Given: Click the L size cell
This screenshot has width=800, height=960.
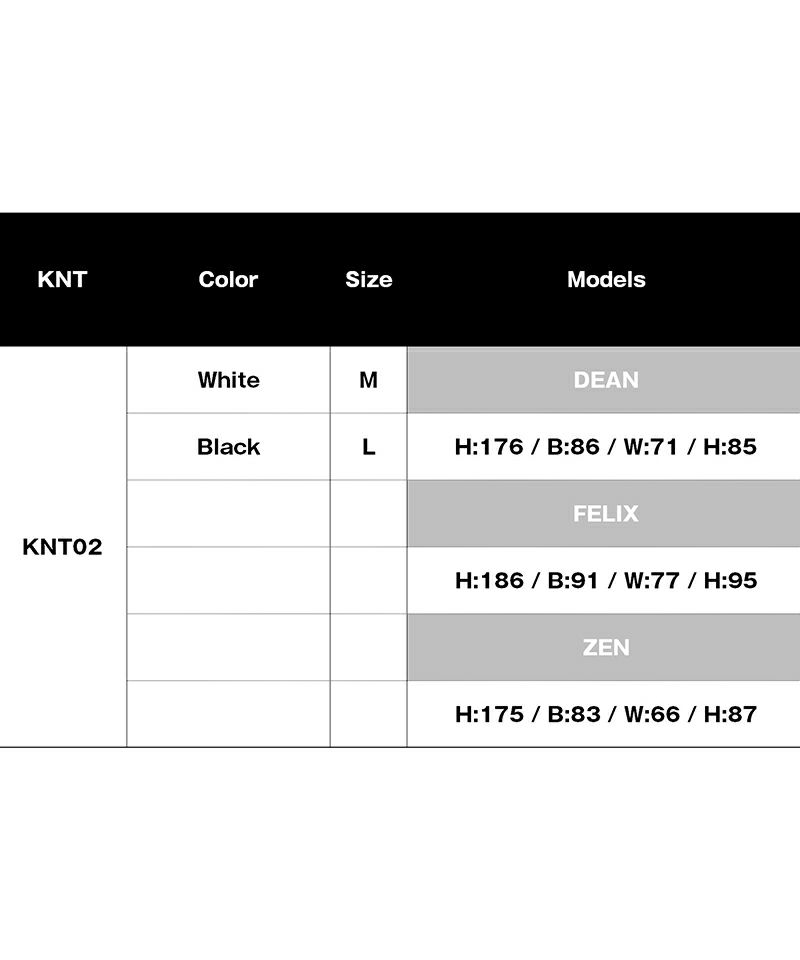Looking at the screenshot, I should point(368,447).
